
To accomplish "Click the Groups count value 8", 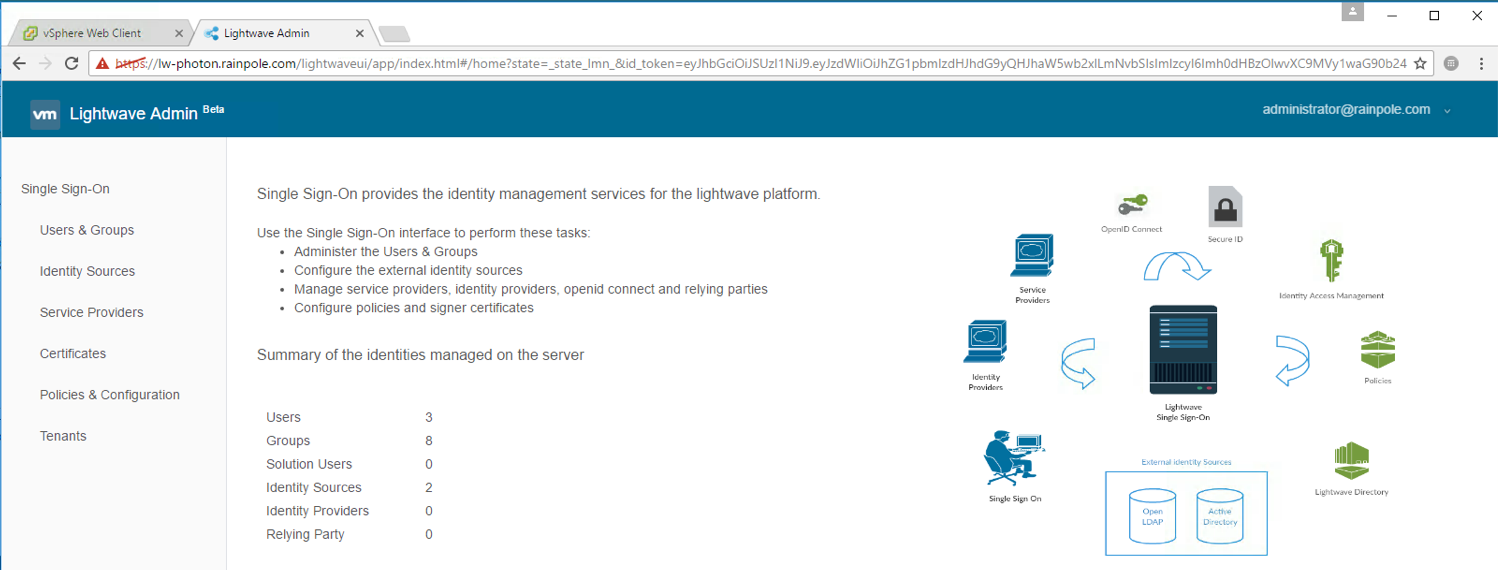I will 429,440.
